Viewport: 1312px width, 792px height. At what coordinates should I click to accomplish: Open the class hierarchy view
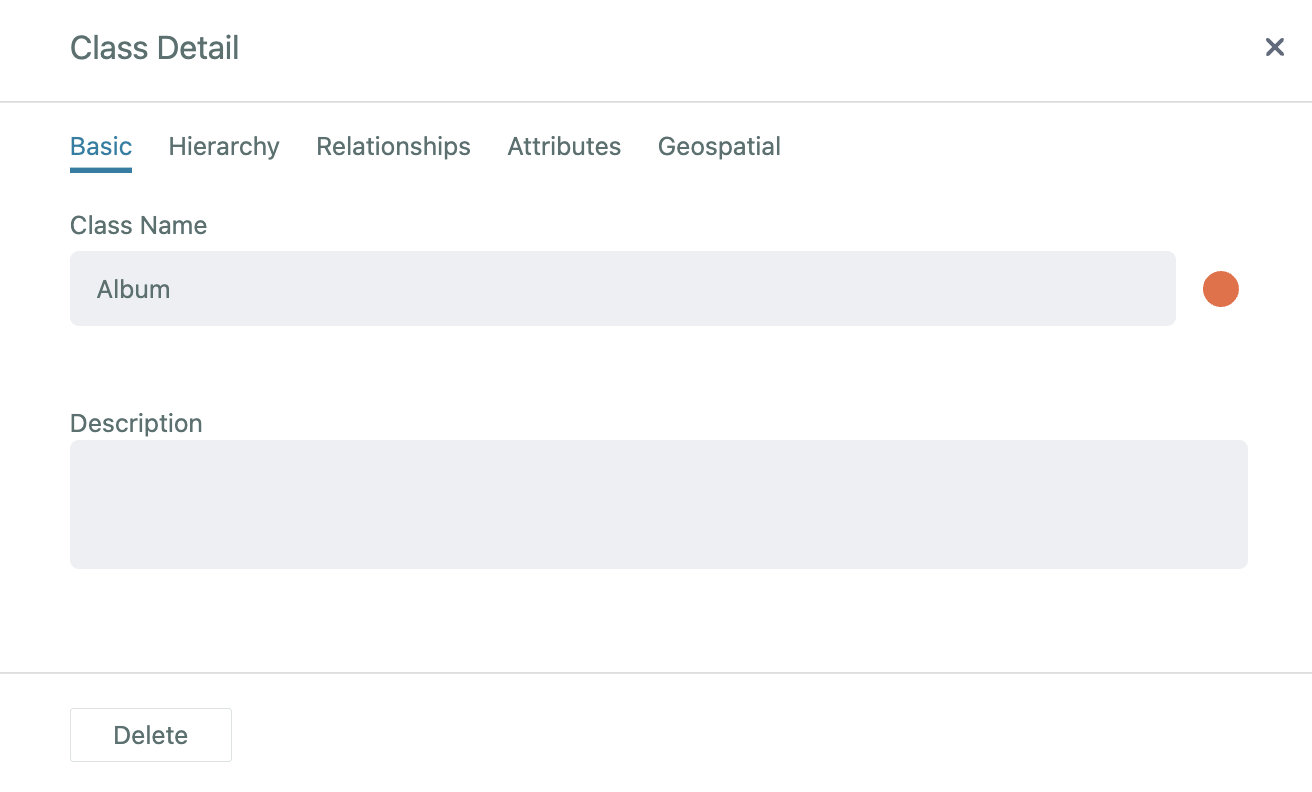(224, 146)
